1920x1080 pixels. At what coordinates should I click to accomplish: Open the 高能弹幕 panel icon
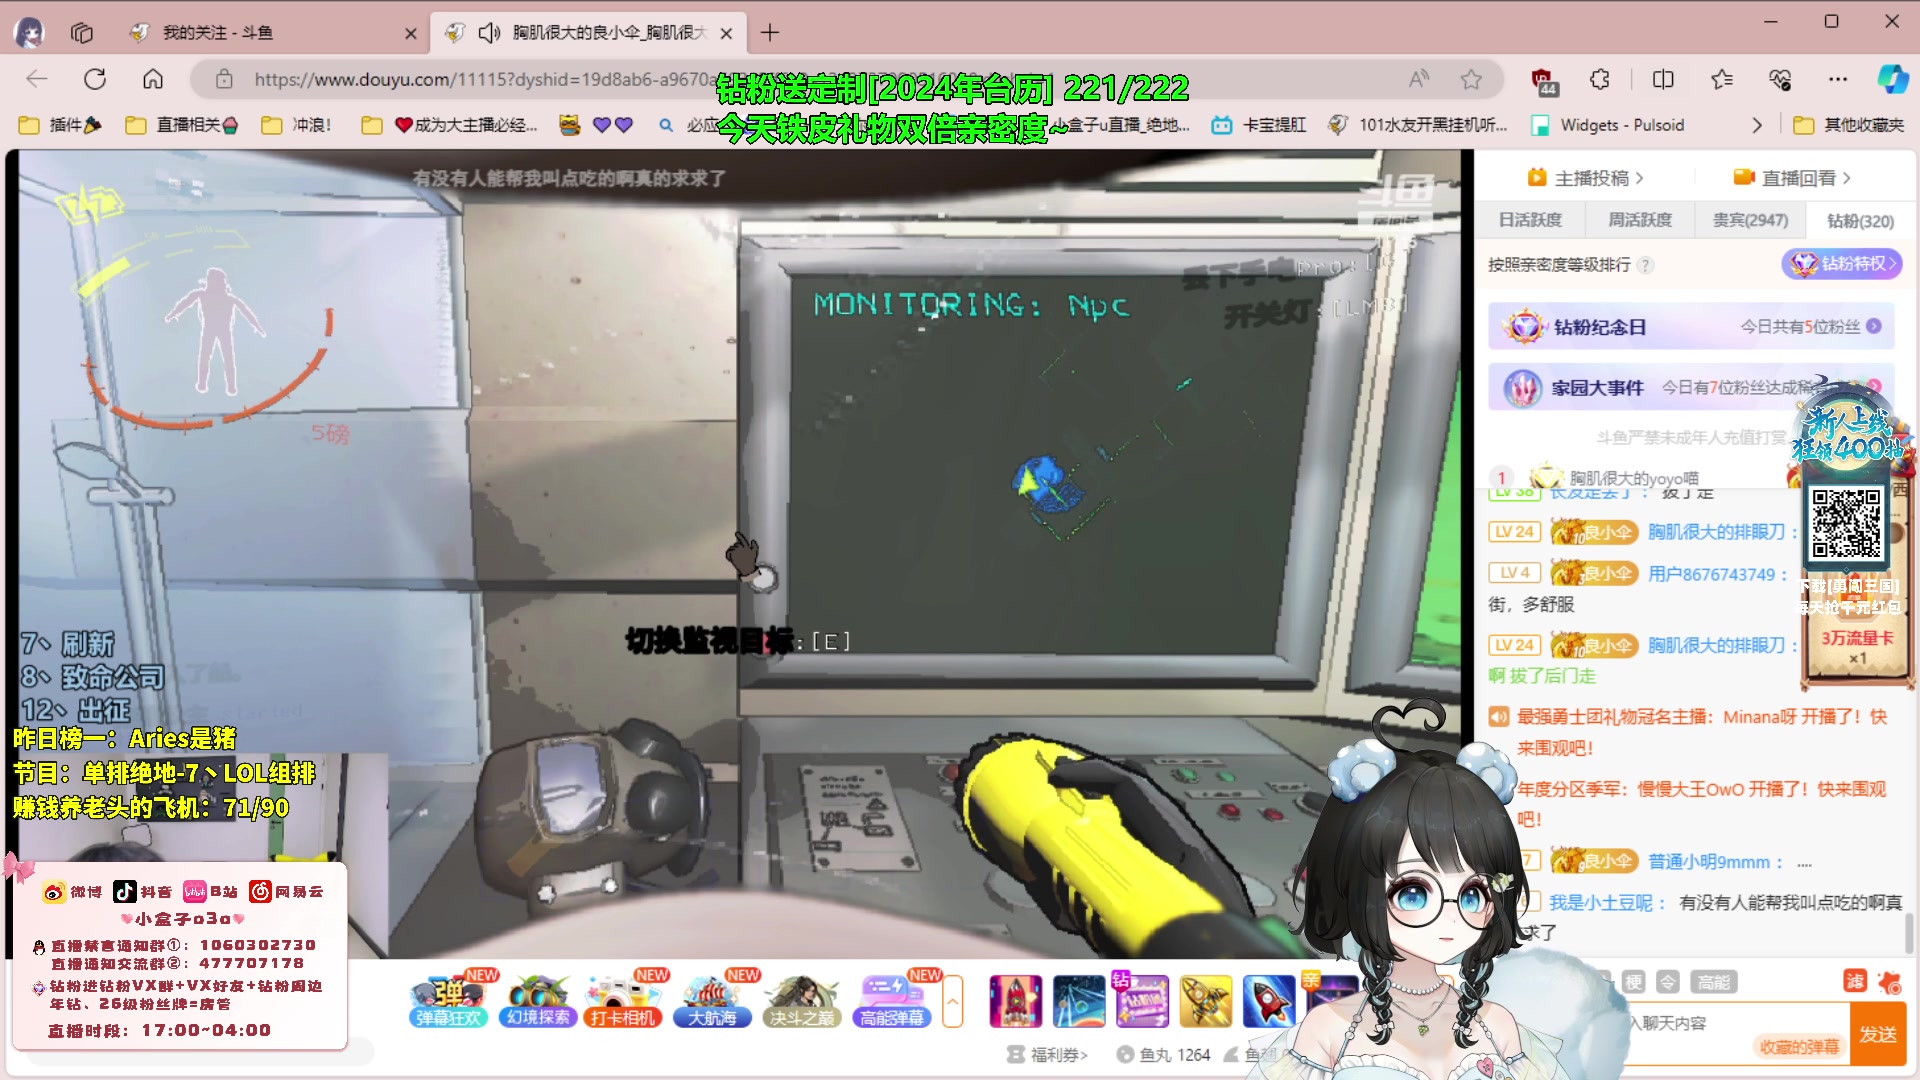tap(890, 1000)
